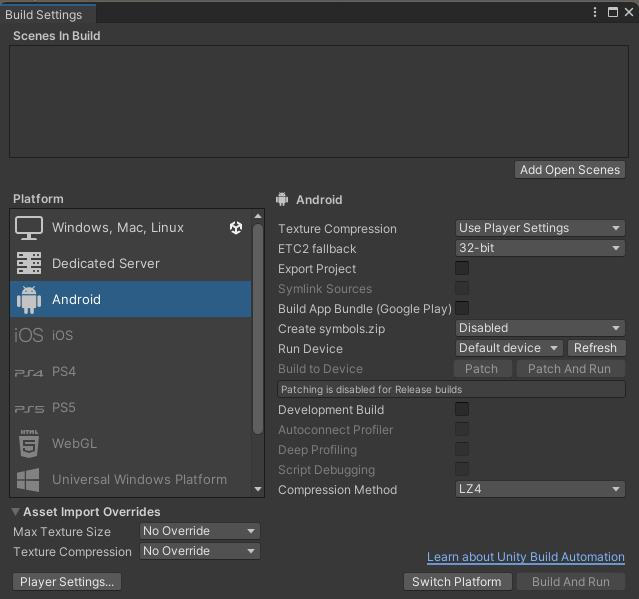Screen dimensions: 639x599
Task: Select Windows, Mac, Linux platform
Action: pyautogui.click(x=130, y=227)
